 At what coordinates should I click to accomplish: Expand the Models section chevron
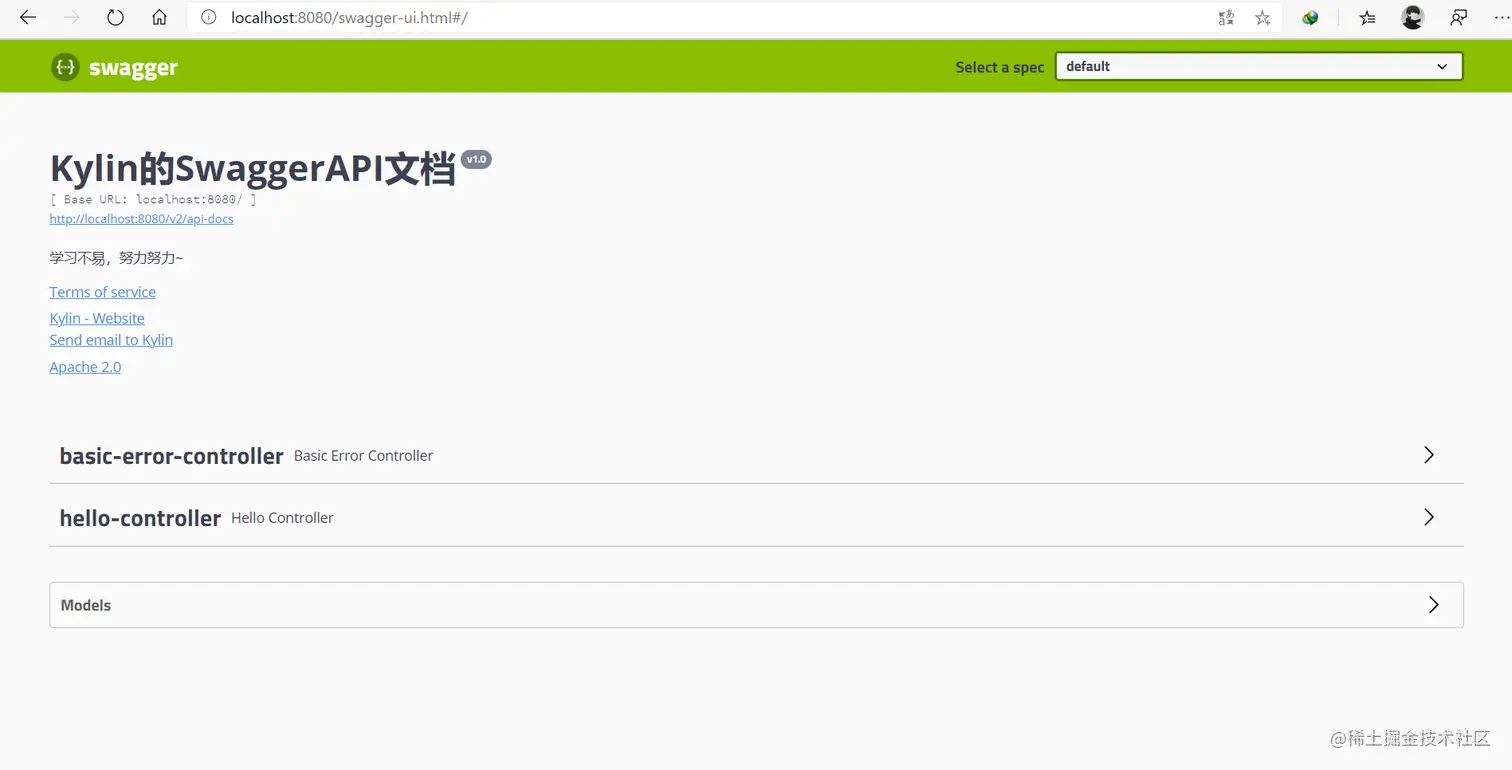tap(1433, 605)
